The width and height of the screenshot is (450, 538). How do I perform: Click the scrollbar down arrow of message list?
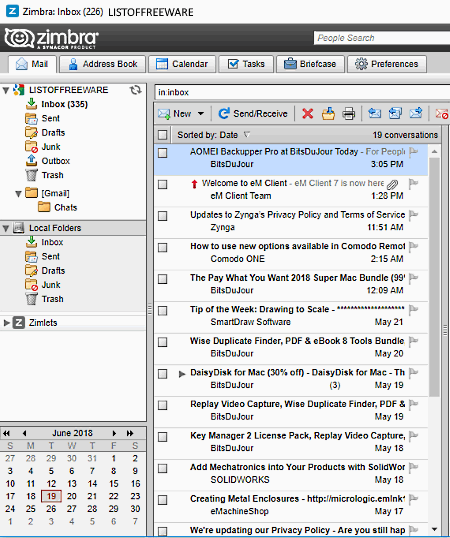click(x=434, y=529)
